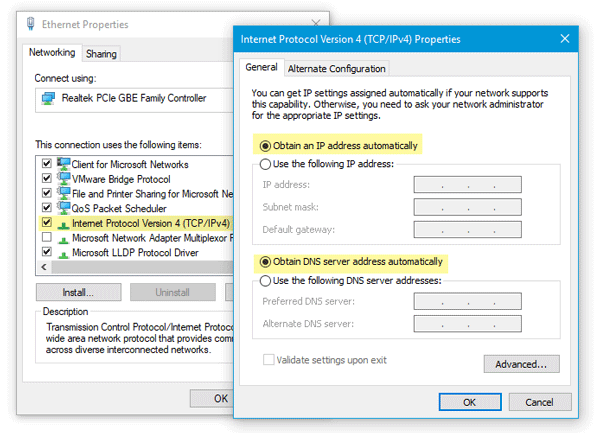Click the VMware Bridge Protocol icon

coord(64,179)
